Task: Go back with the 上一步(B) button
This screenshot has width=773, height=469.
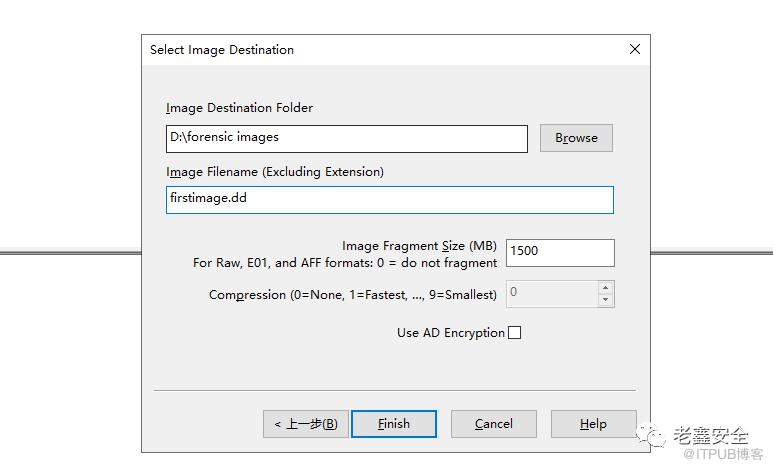Action: point(305,424)
